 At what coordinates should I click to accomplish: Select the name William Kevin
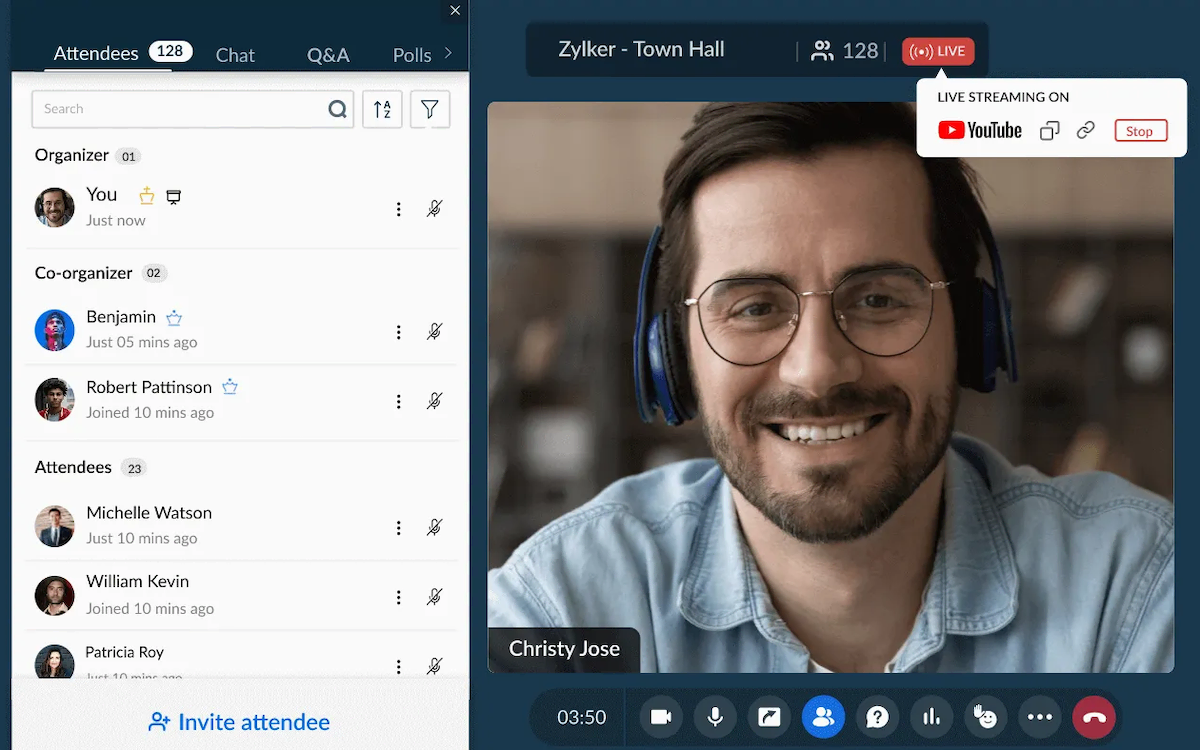coord(138,582)
